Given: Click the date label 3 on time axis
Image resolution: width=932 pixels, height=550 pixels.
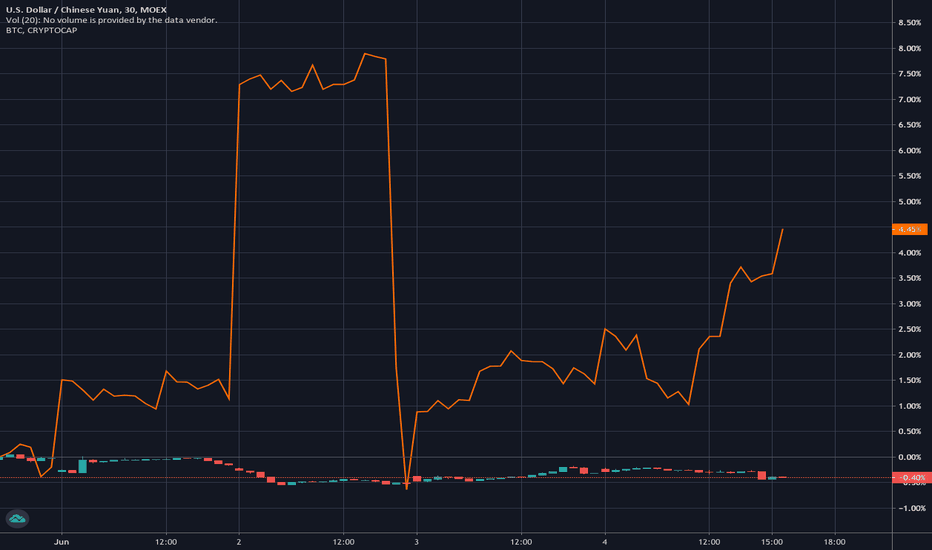Looking at the screenshot, I should [x=417, y=542].
